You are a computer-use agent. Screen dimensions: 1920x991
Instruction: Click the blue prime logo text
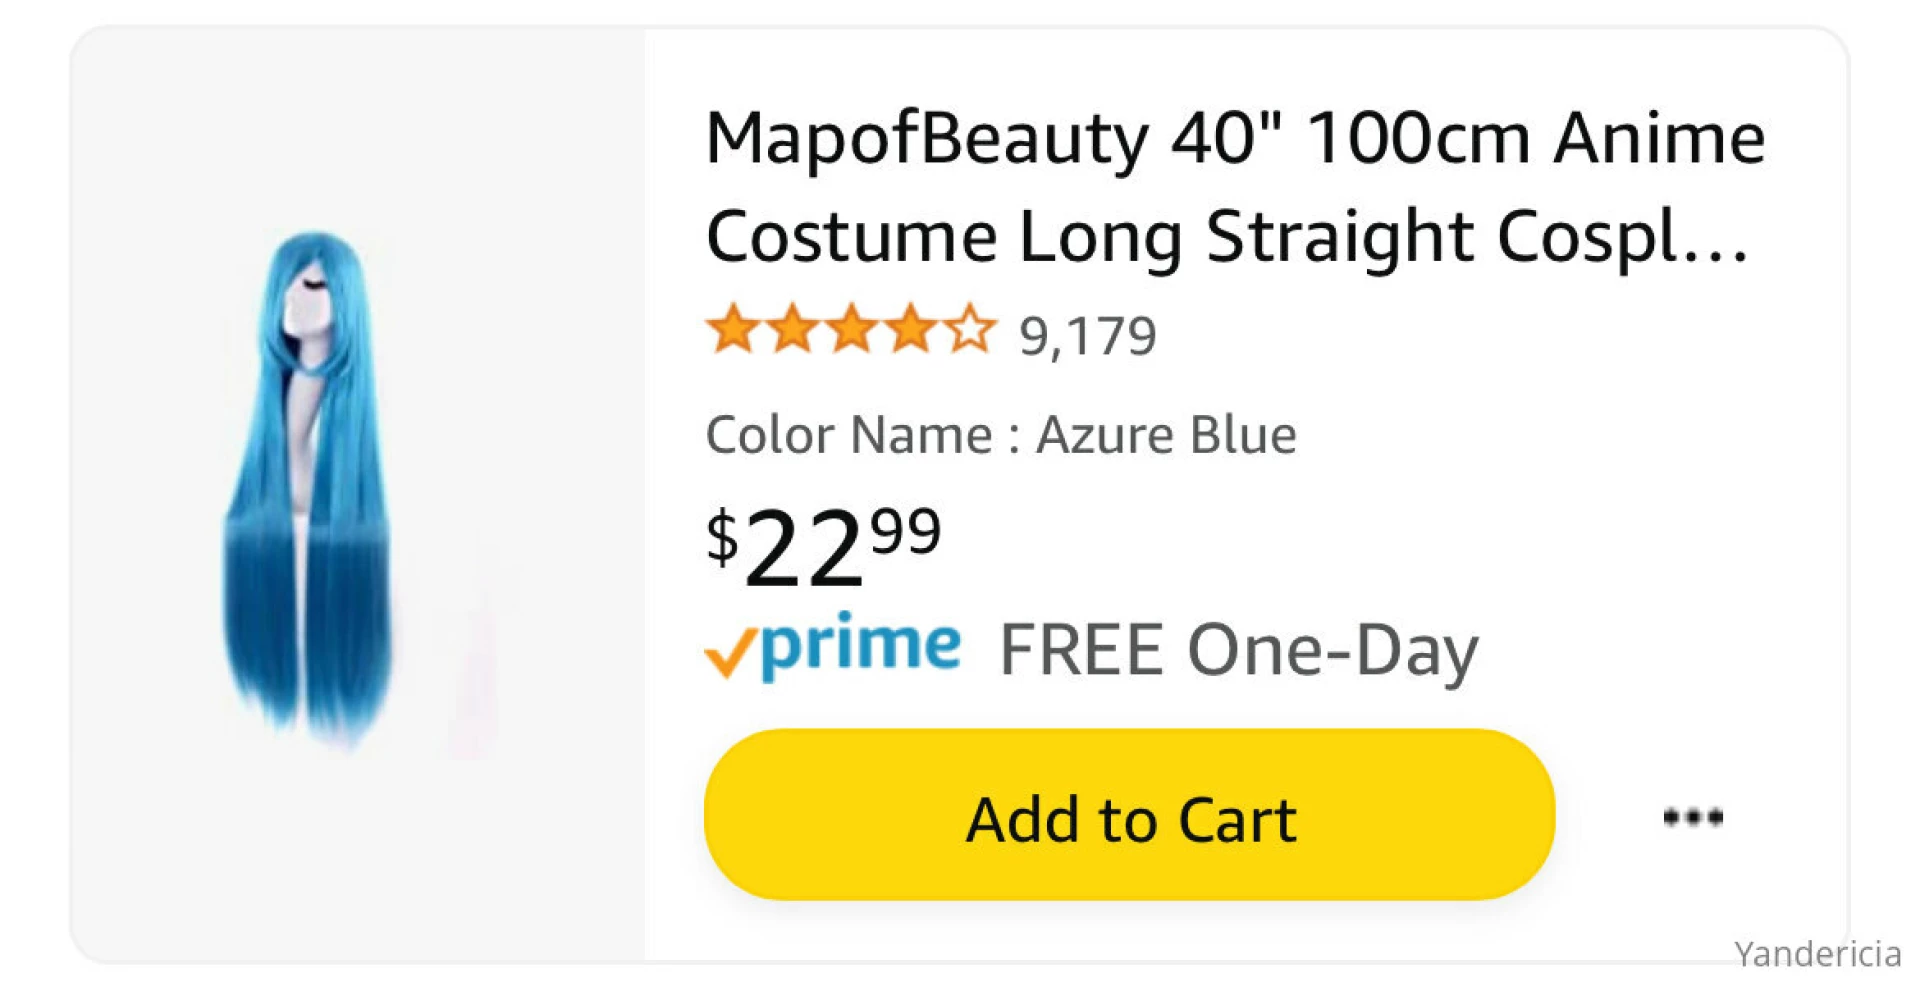[861, 645]
